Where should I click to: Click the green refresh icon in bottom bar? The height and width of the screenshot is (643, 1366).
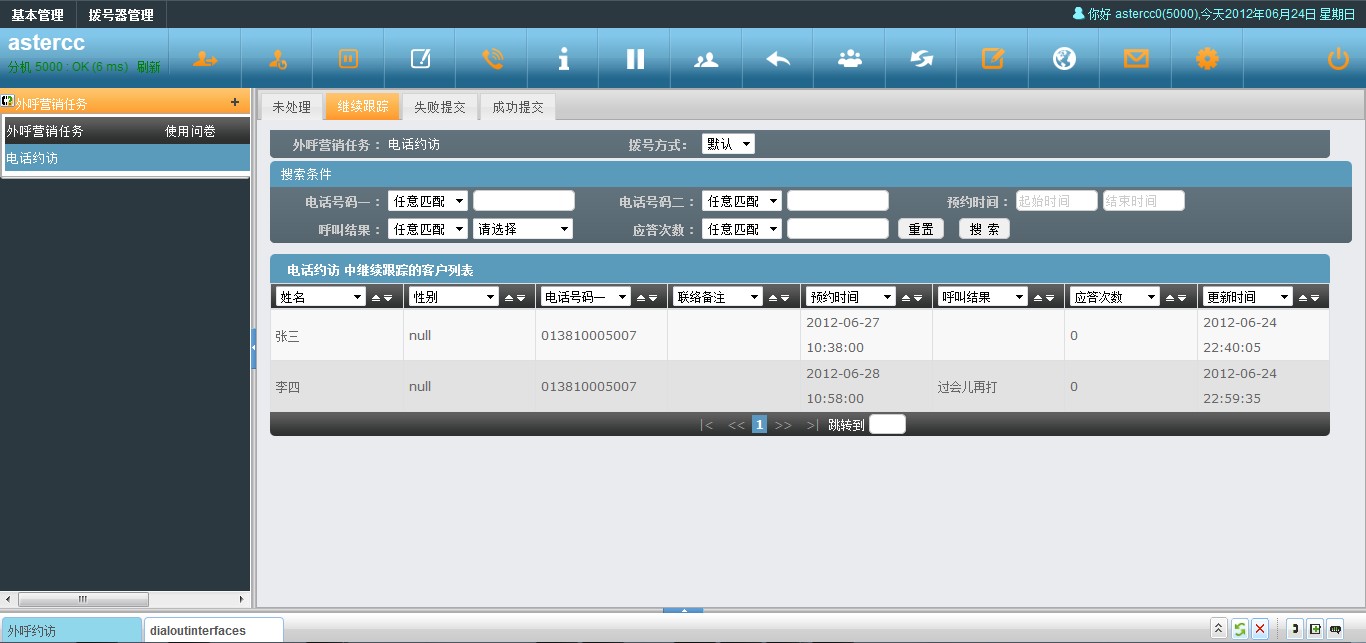coord(1239,629)
